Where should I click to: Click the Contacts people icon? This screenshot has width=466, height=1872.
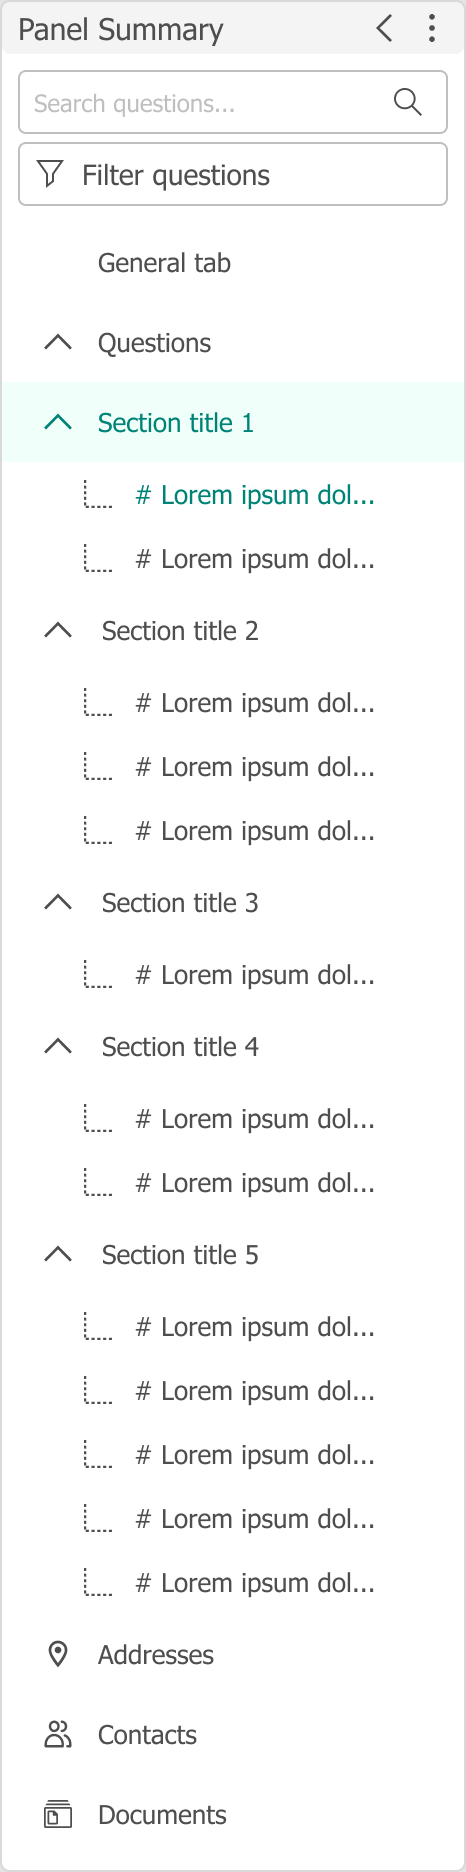click(x=58, y=1734)
